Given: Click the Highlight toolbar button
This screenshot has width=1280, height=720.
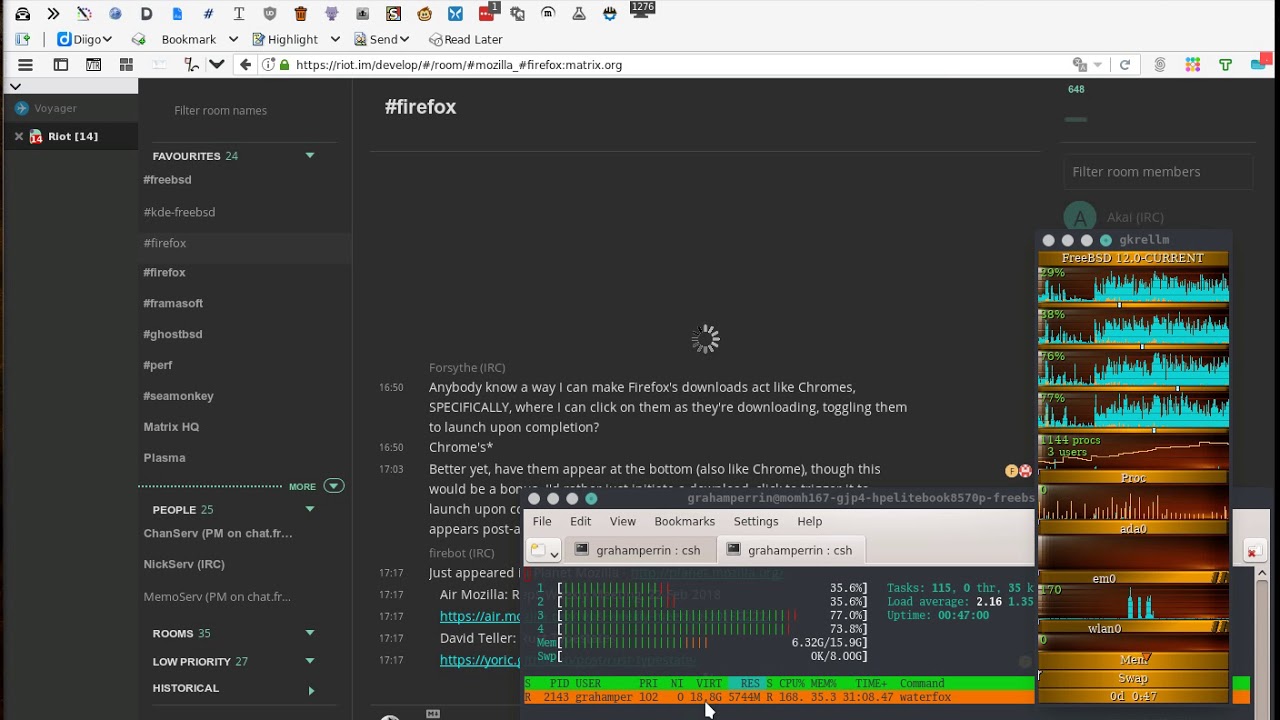Looking at the screenshot, I should pyautogui.click(x=285, y=39).
